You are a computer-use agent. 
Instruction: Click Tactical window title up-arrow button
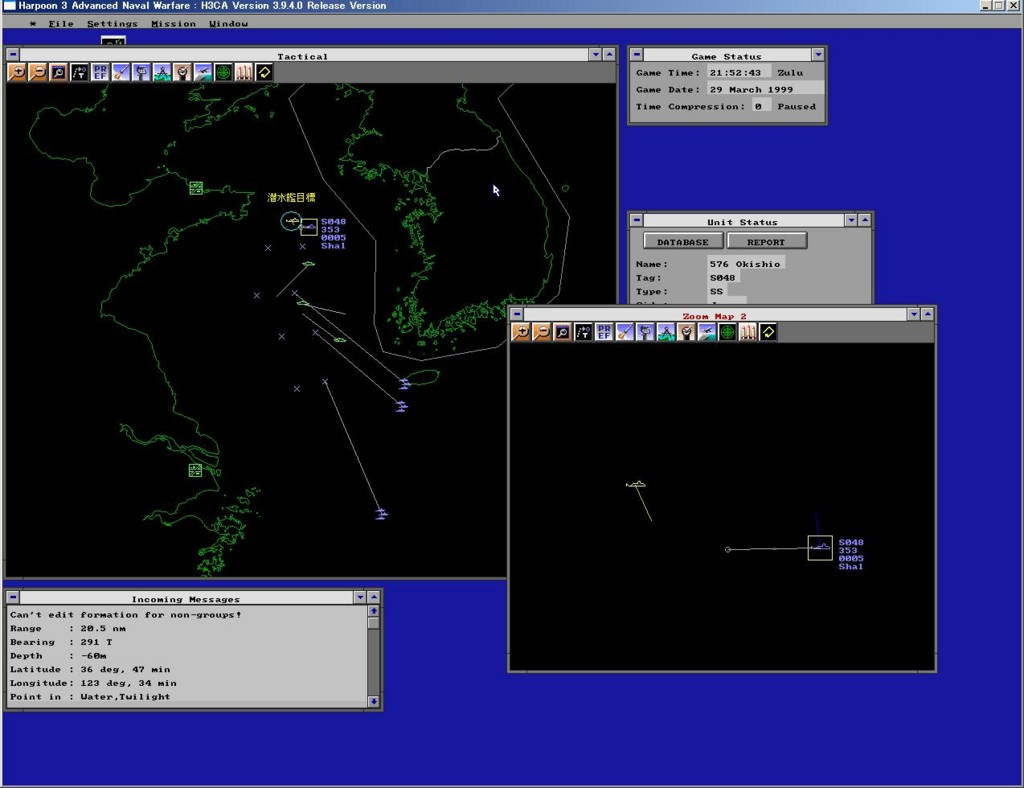(609, 54)
